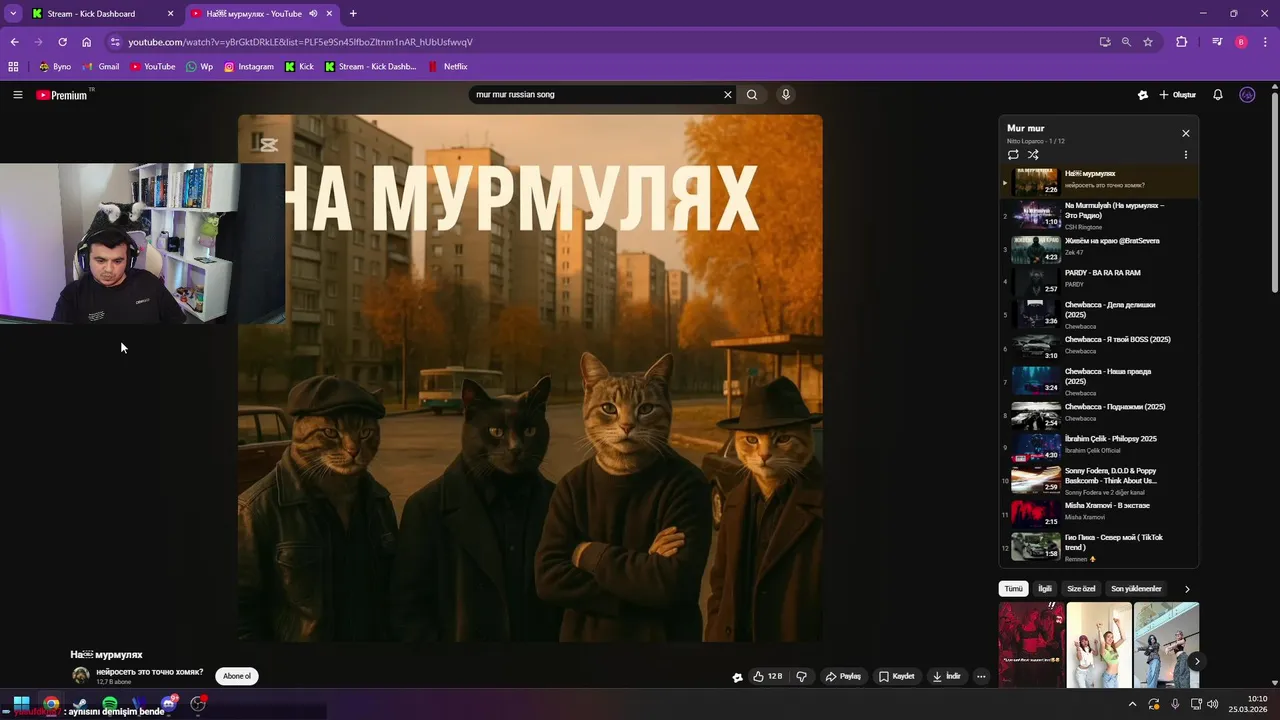
Task: Open the Netflix bookmark
Action: click(447, 67)
